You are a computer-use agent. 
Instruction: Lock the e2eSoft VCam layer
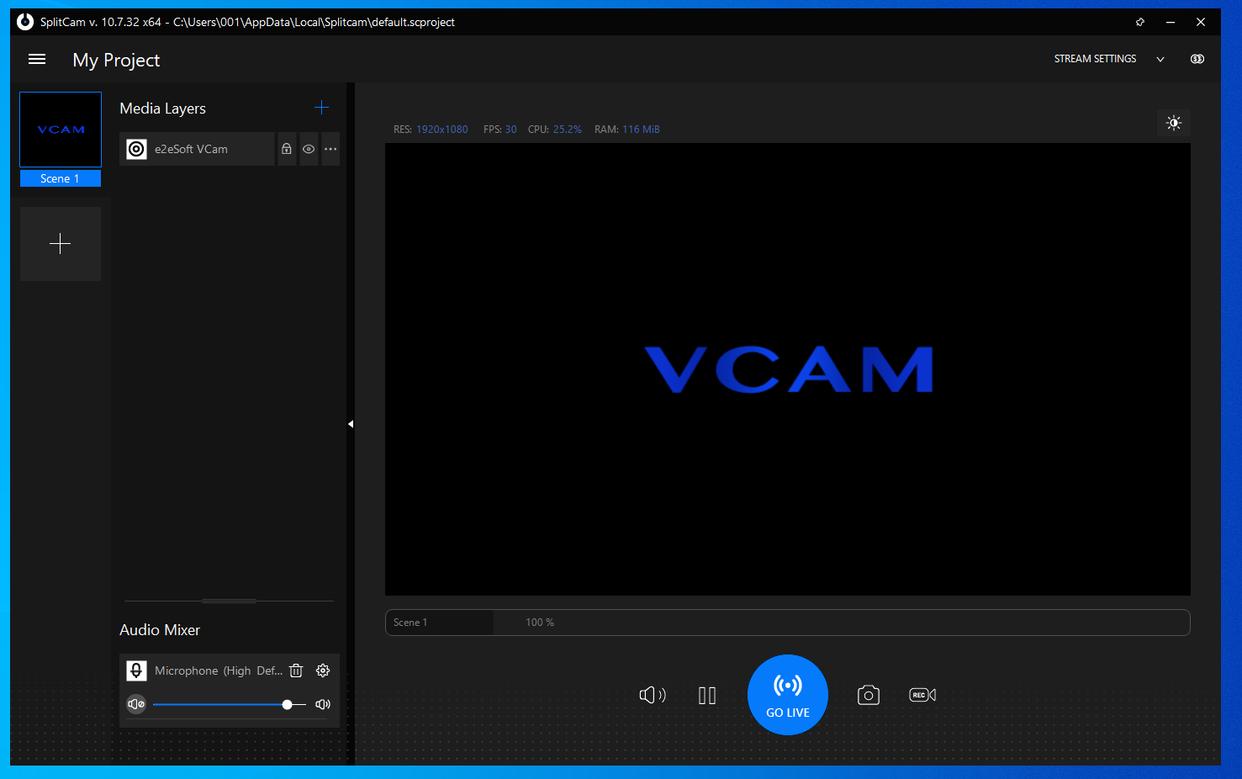(x=287, y=149)
